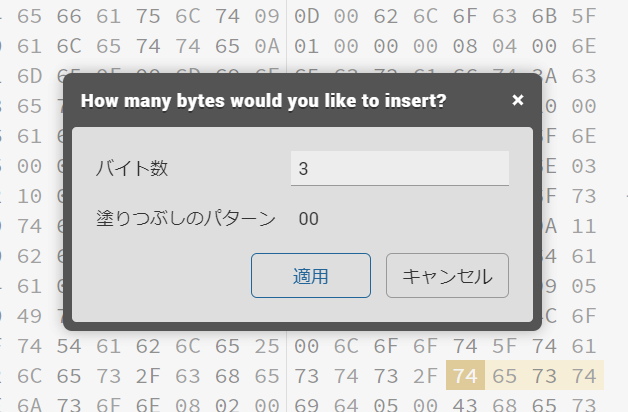Viewport: 628px width, 412px height.
Task: Close the insert bytes dialog
Action: (x=517, y=100)
